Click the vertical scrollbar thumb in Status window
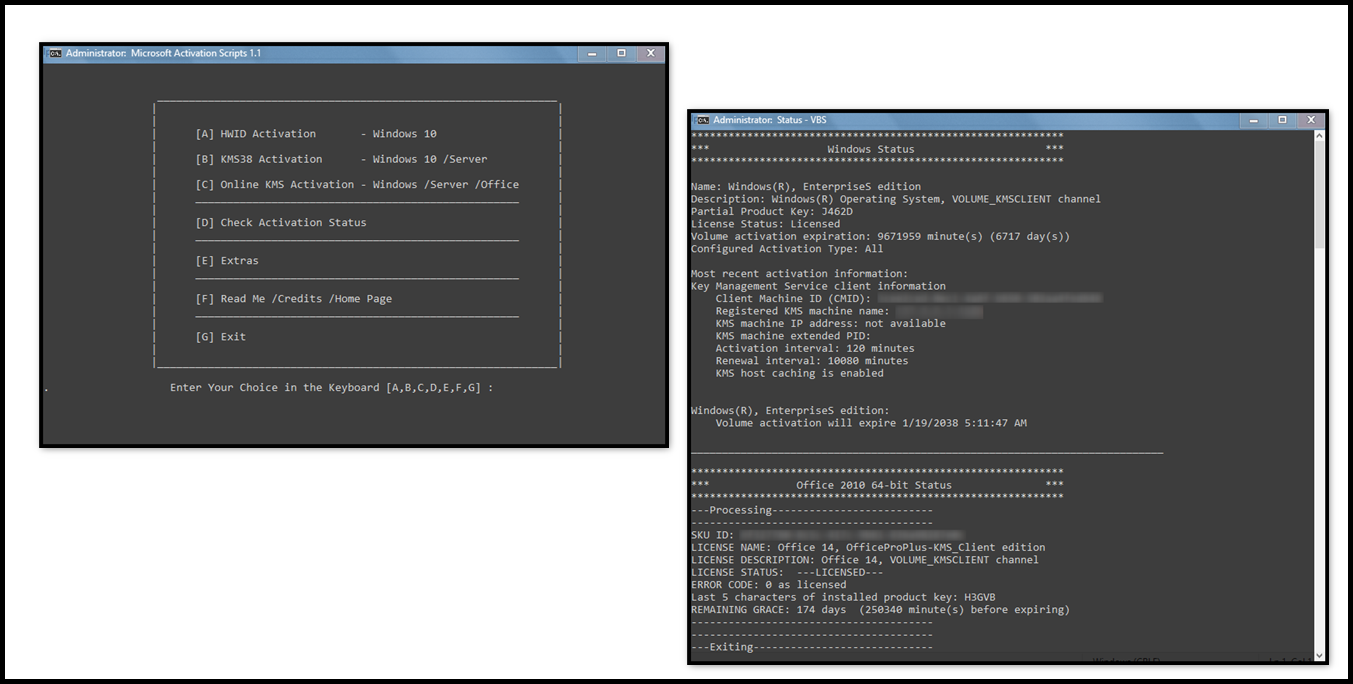This screenshot has height=684, width=1353. tap(1319, 196)
